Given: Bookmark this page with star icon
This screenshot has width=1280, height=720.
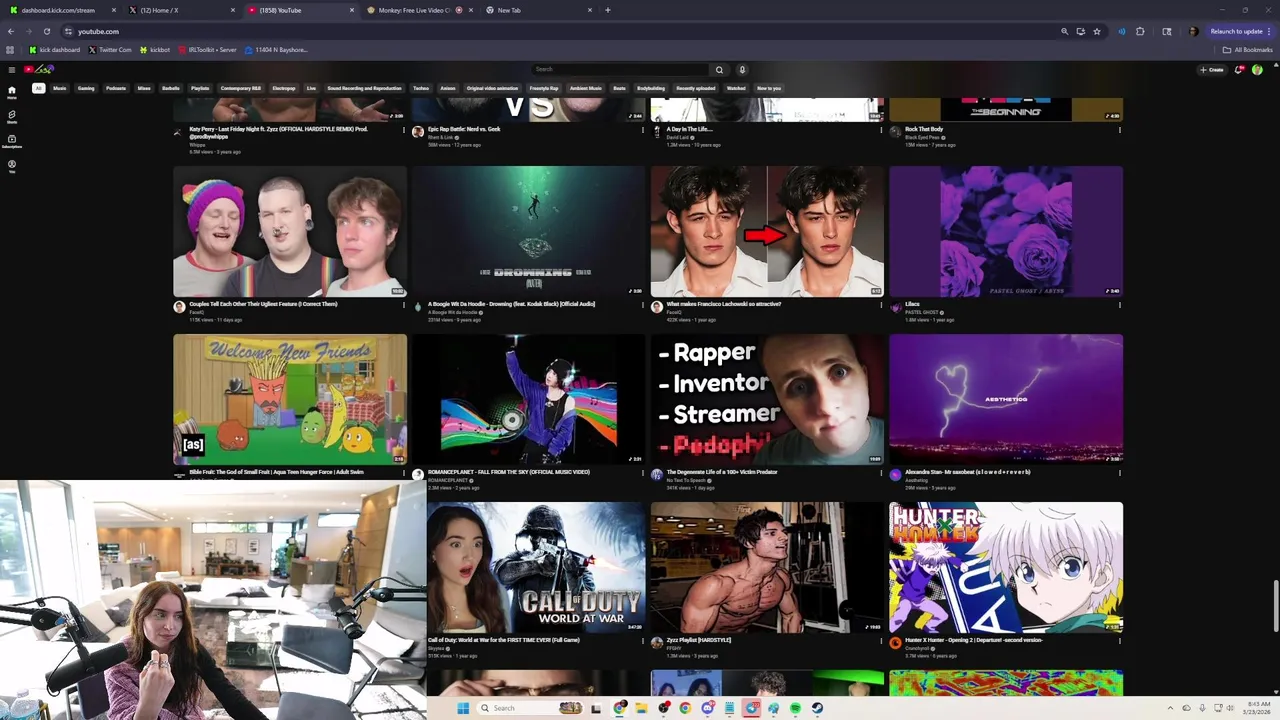Looking at the screenshot, I should (x=1096, y=31).
